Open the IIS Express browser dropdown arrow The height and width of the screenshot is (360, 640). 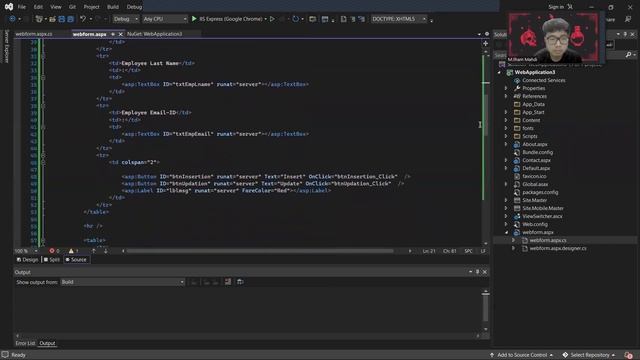[x=266, y=19]
